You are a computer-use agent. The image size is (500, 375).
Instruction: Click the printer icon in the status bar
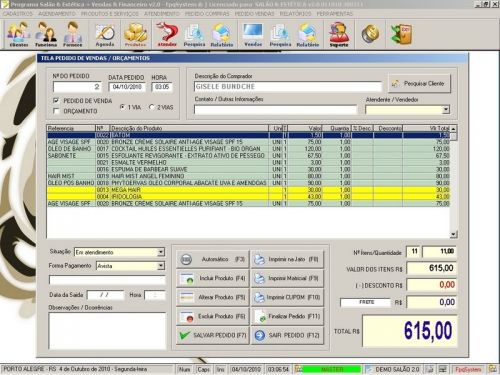pos(431,369)
